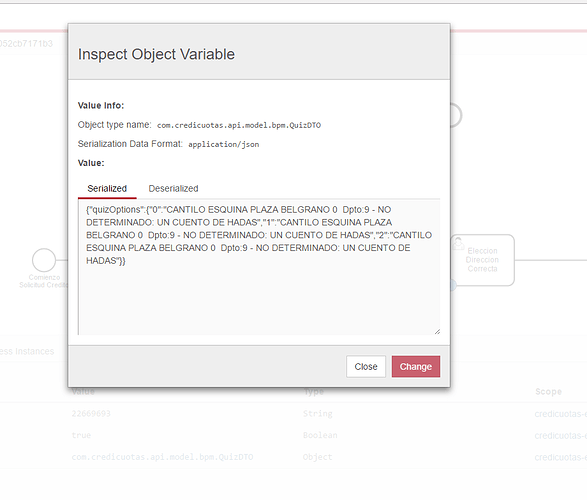Open the scope link in the String row
587x500 pixels.
coord(560,414)
